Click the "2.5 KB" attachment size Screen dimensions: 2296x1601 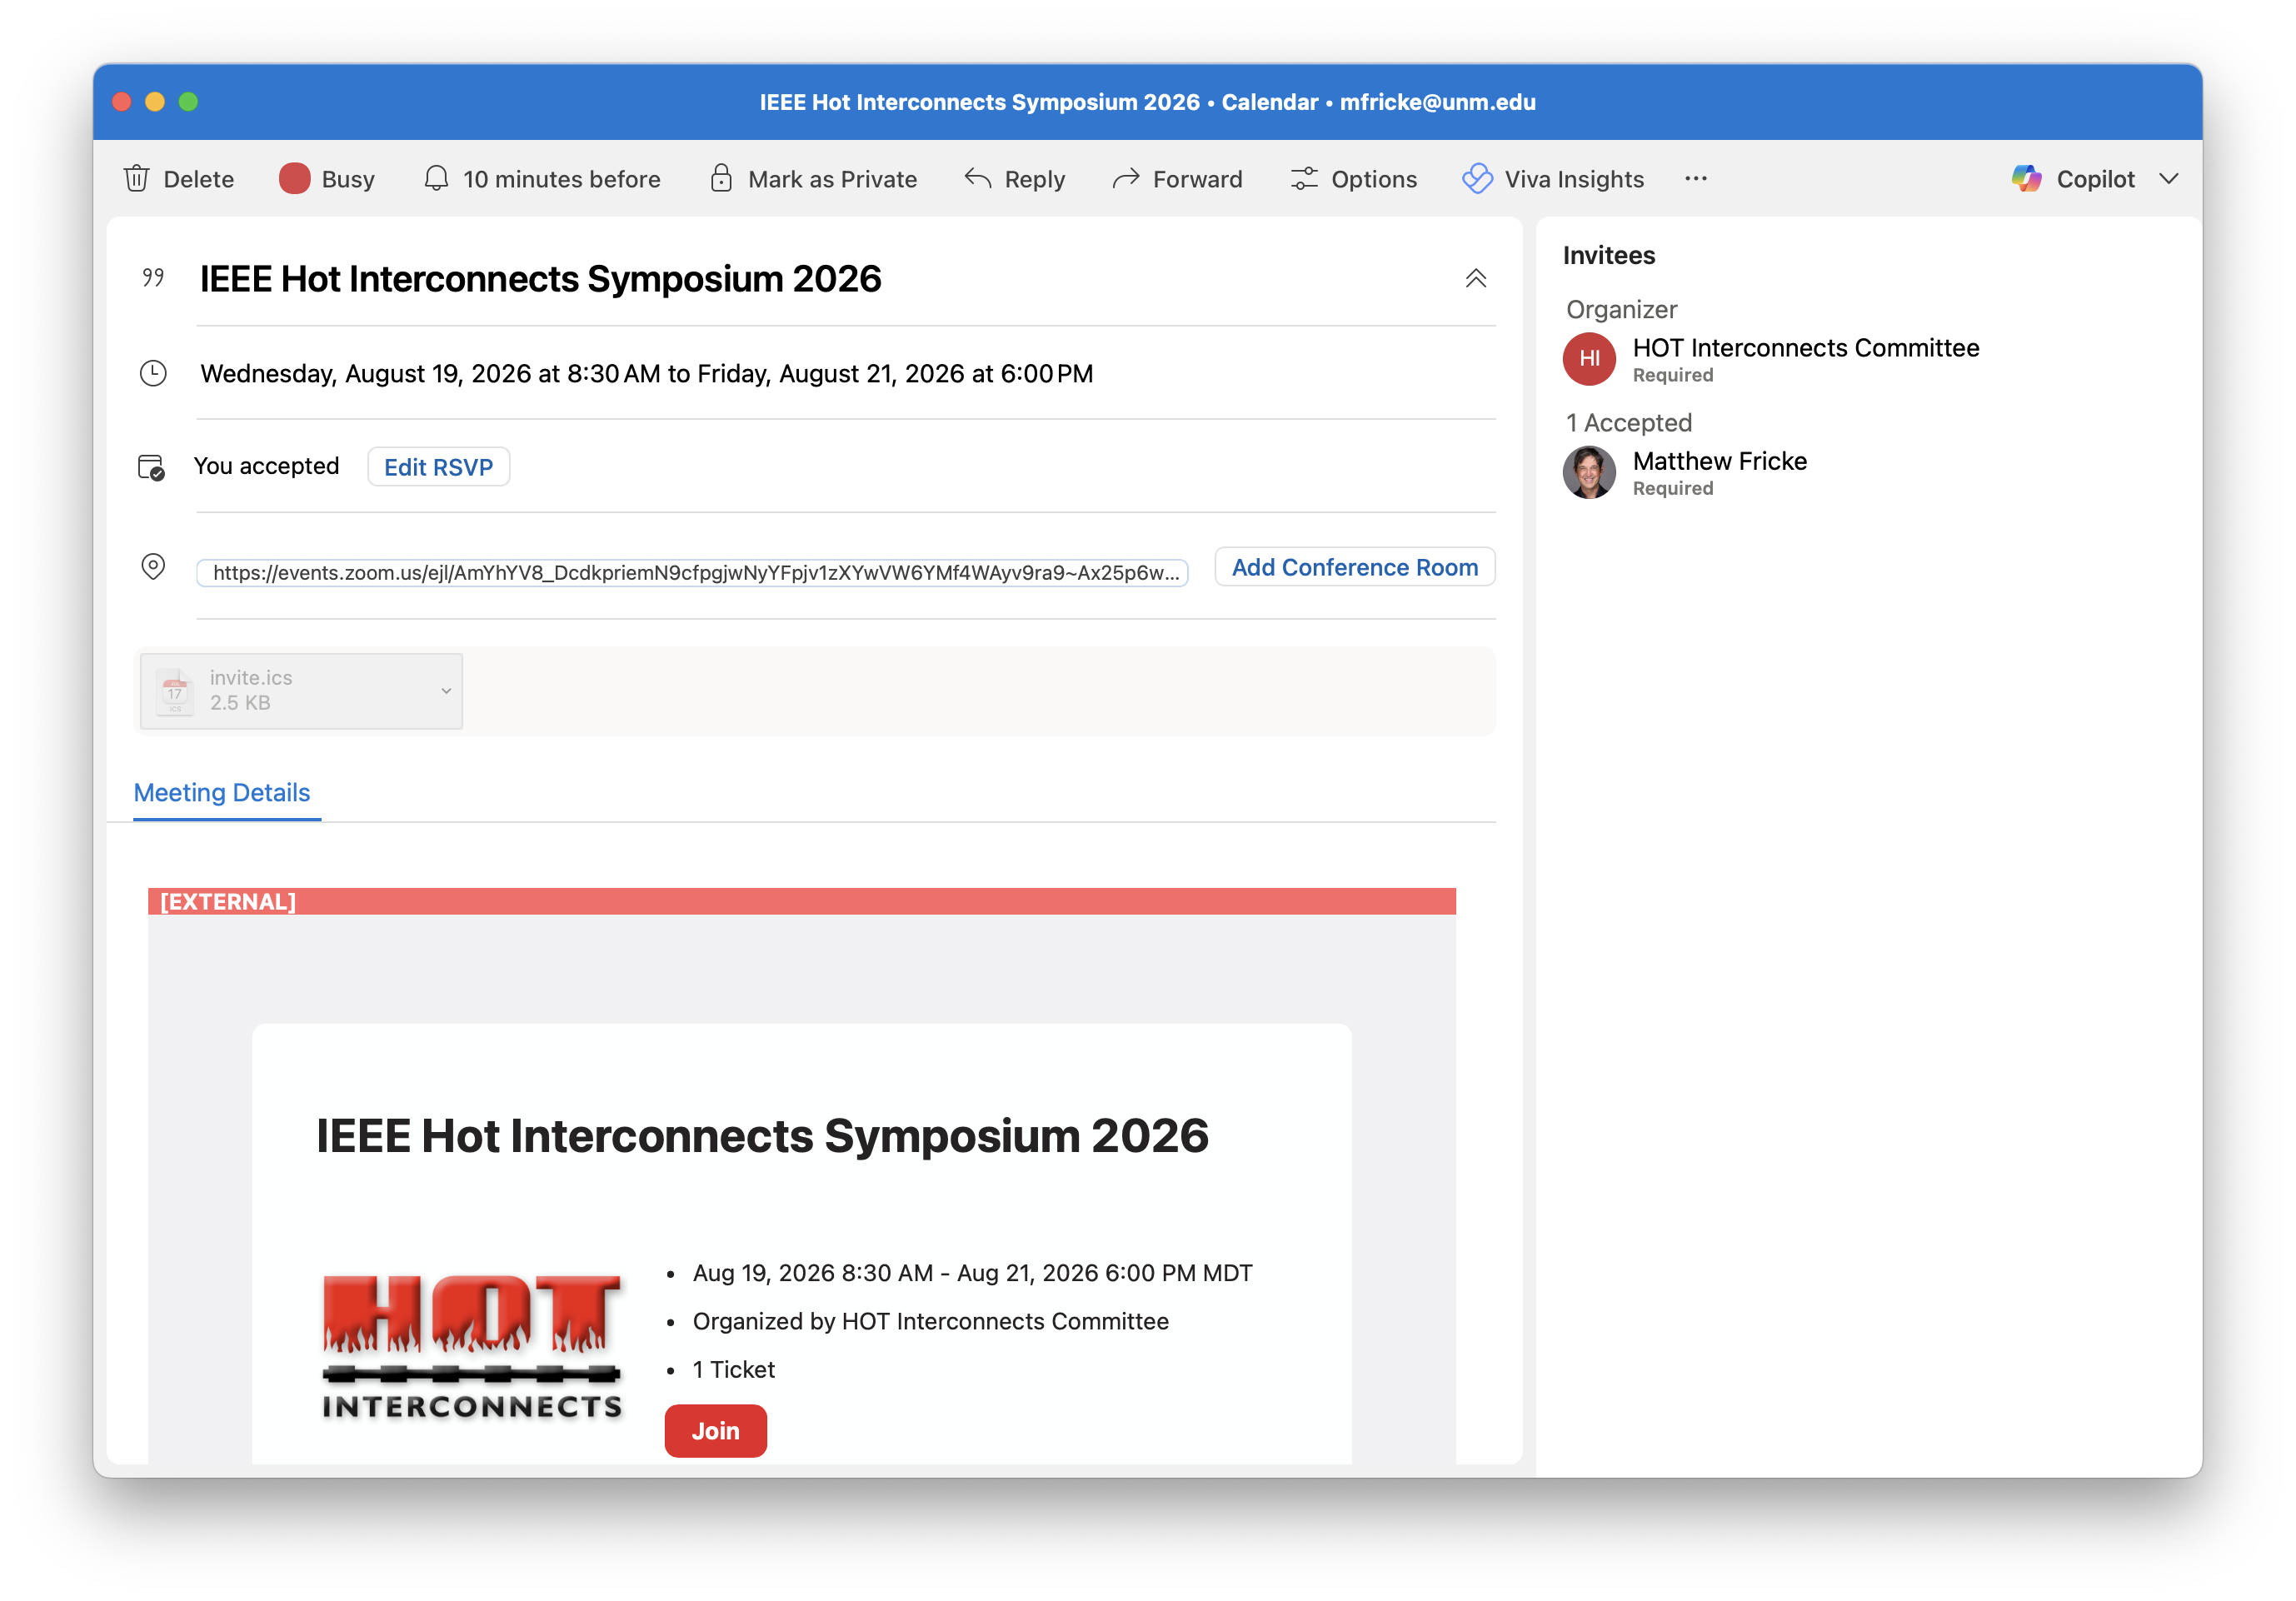click(x=240, y=703)
